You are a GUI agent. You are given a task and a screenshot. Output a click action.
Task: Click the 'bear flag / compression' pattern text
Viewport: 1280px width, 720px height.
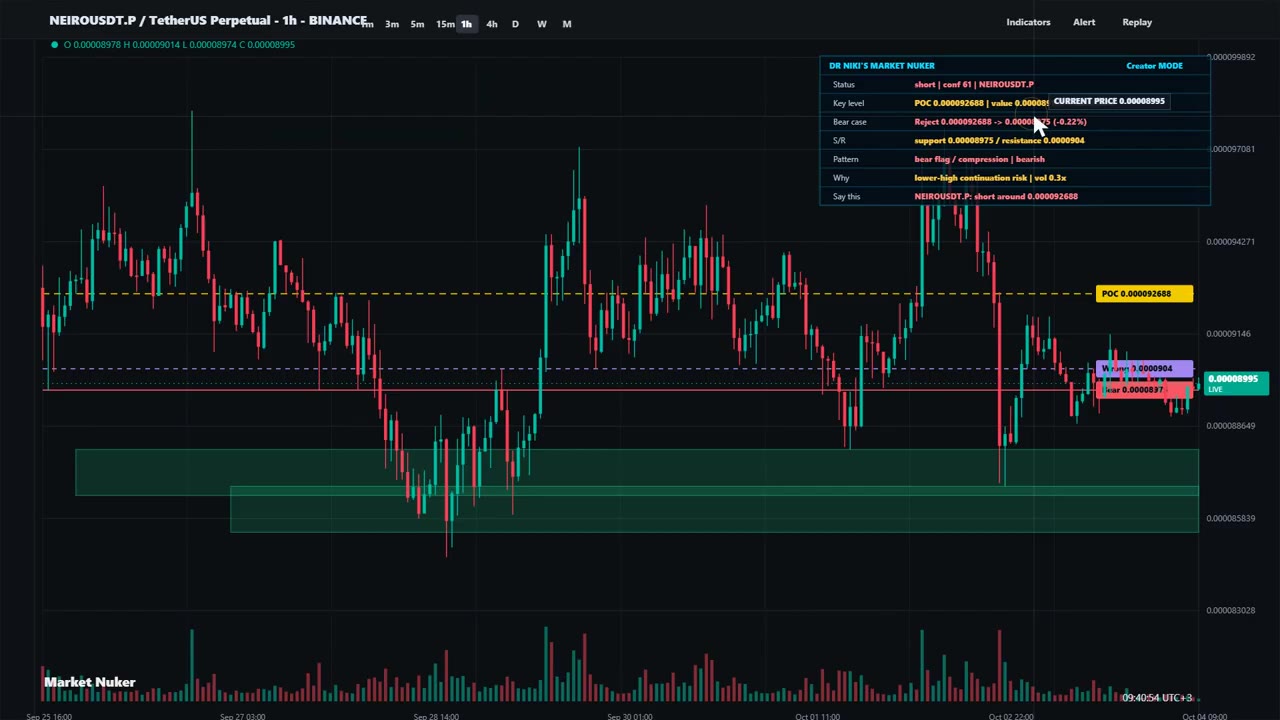979,159
